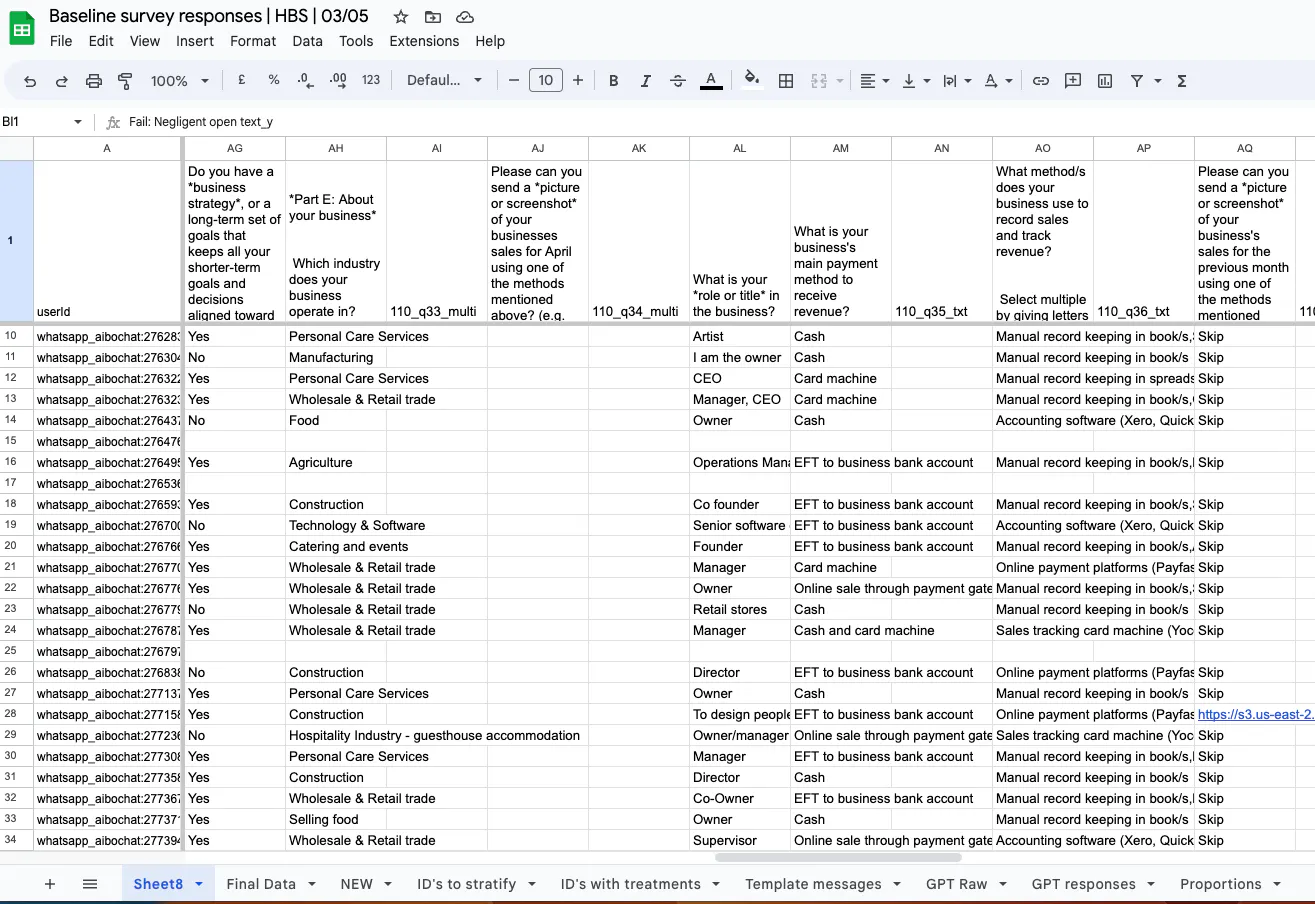Toggle bold formatting
The width and height of the screenshot is (1315, 904).
[x=614, y=81]
